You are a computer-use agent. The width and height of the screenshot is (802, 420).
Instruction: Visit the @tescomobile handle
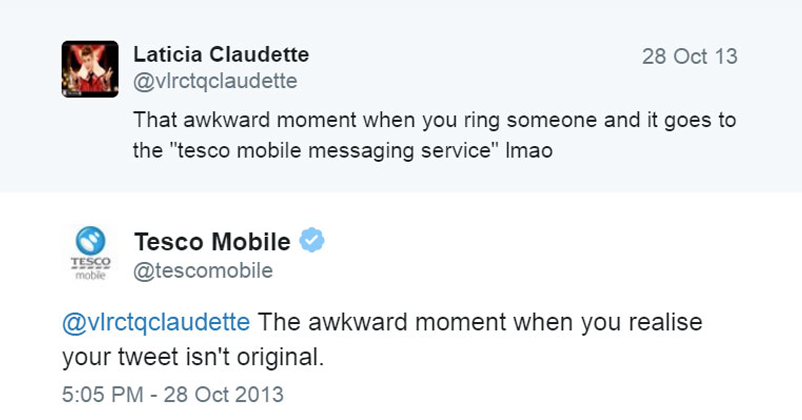click(x=203, y=270)
